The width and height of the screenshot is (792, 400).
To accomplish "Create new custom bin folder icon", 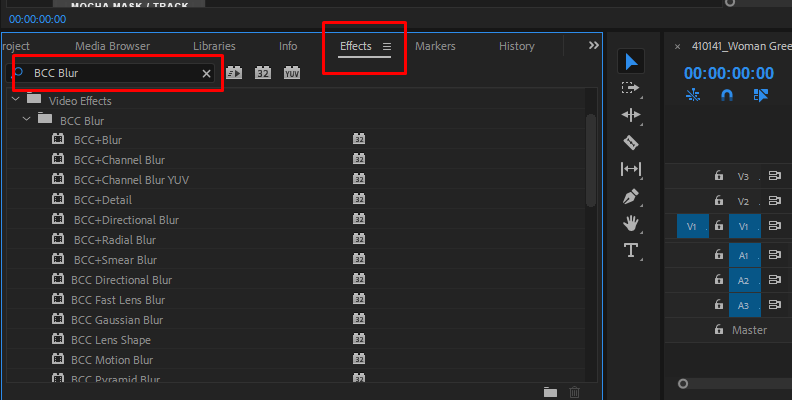I will coord(551,392).
